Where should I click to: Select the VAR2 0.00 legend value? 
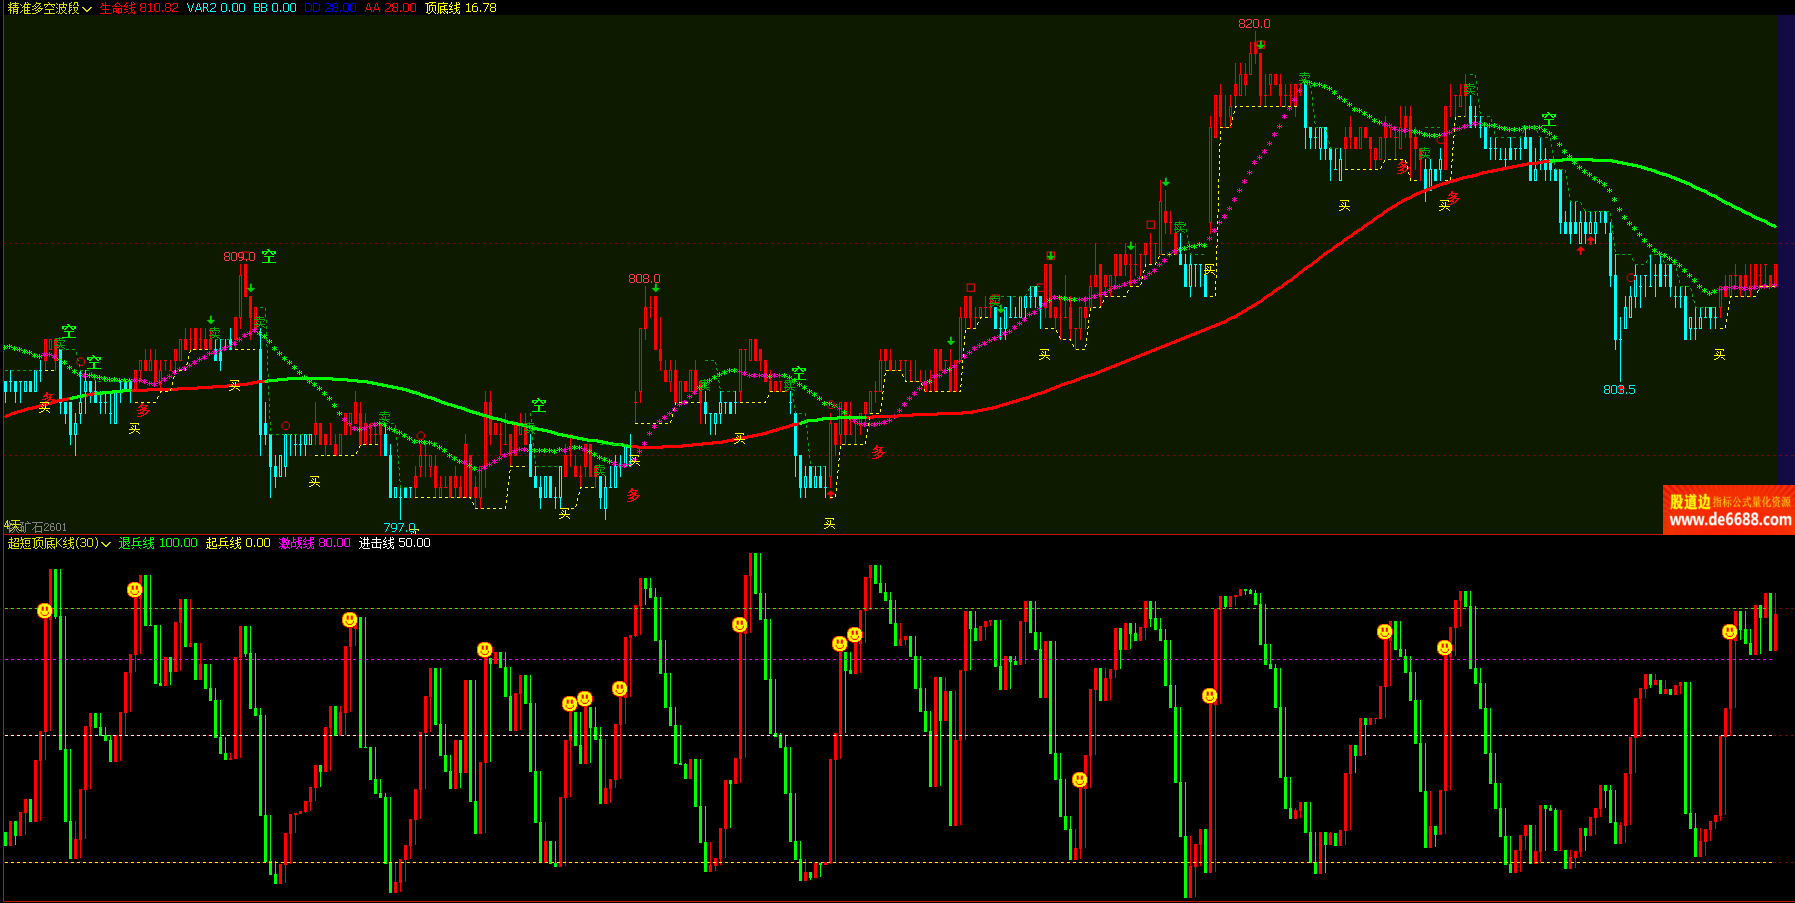pyautogui.click(x=216, y=8)
